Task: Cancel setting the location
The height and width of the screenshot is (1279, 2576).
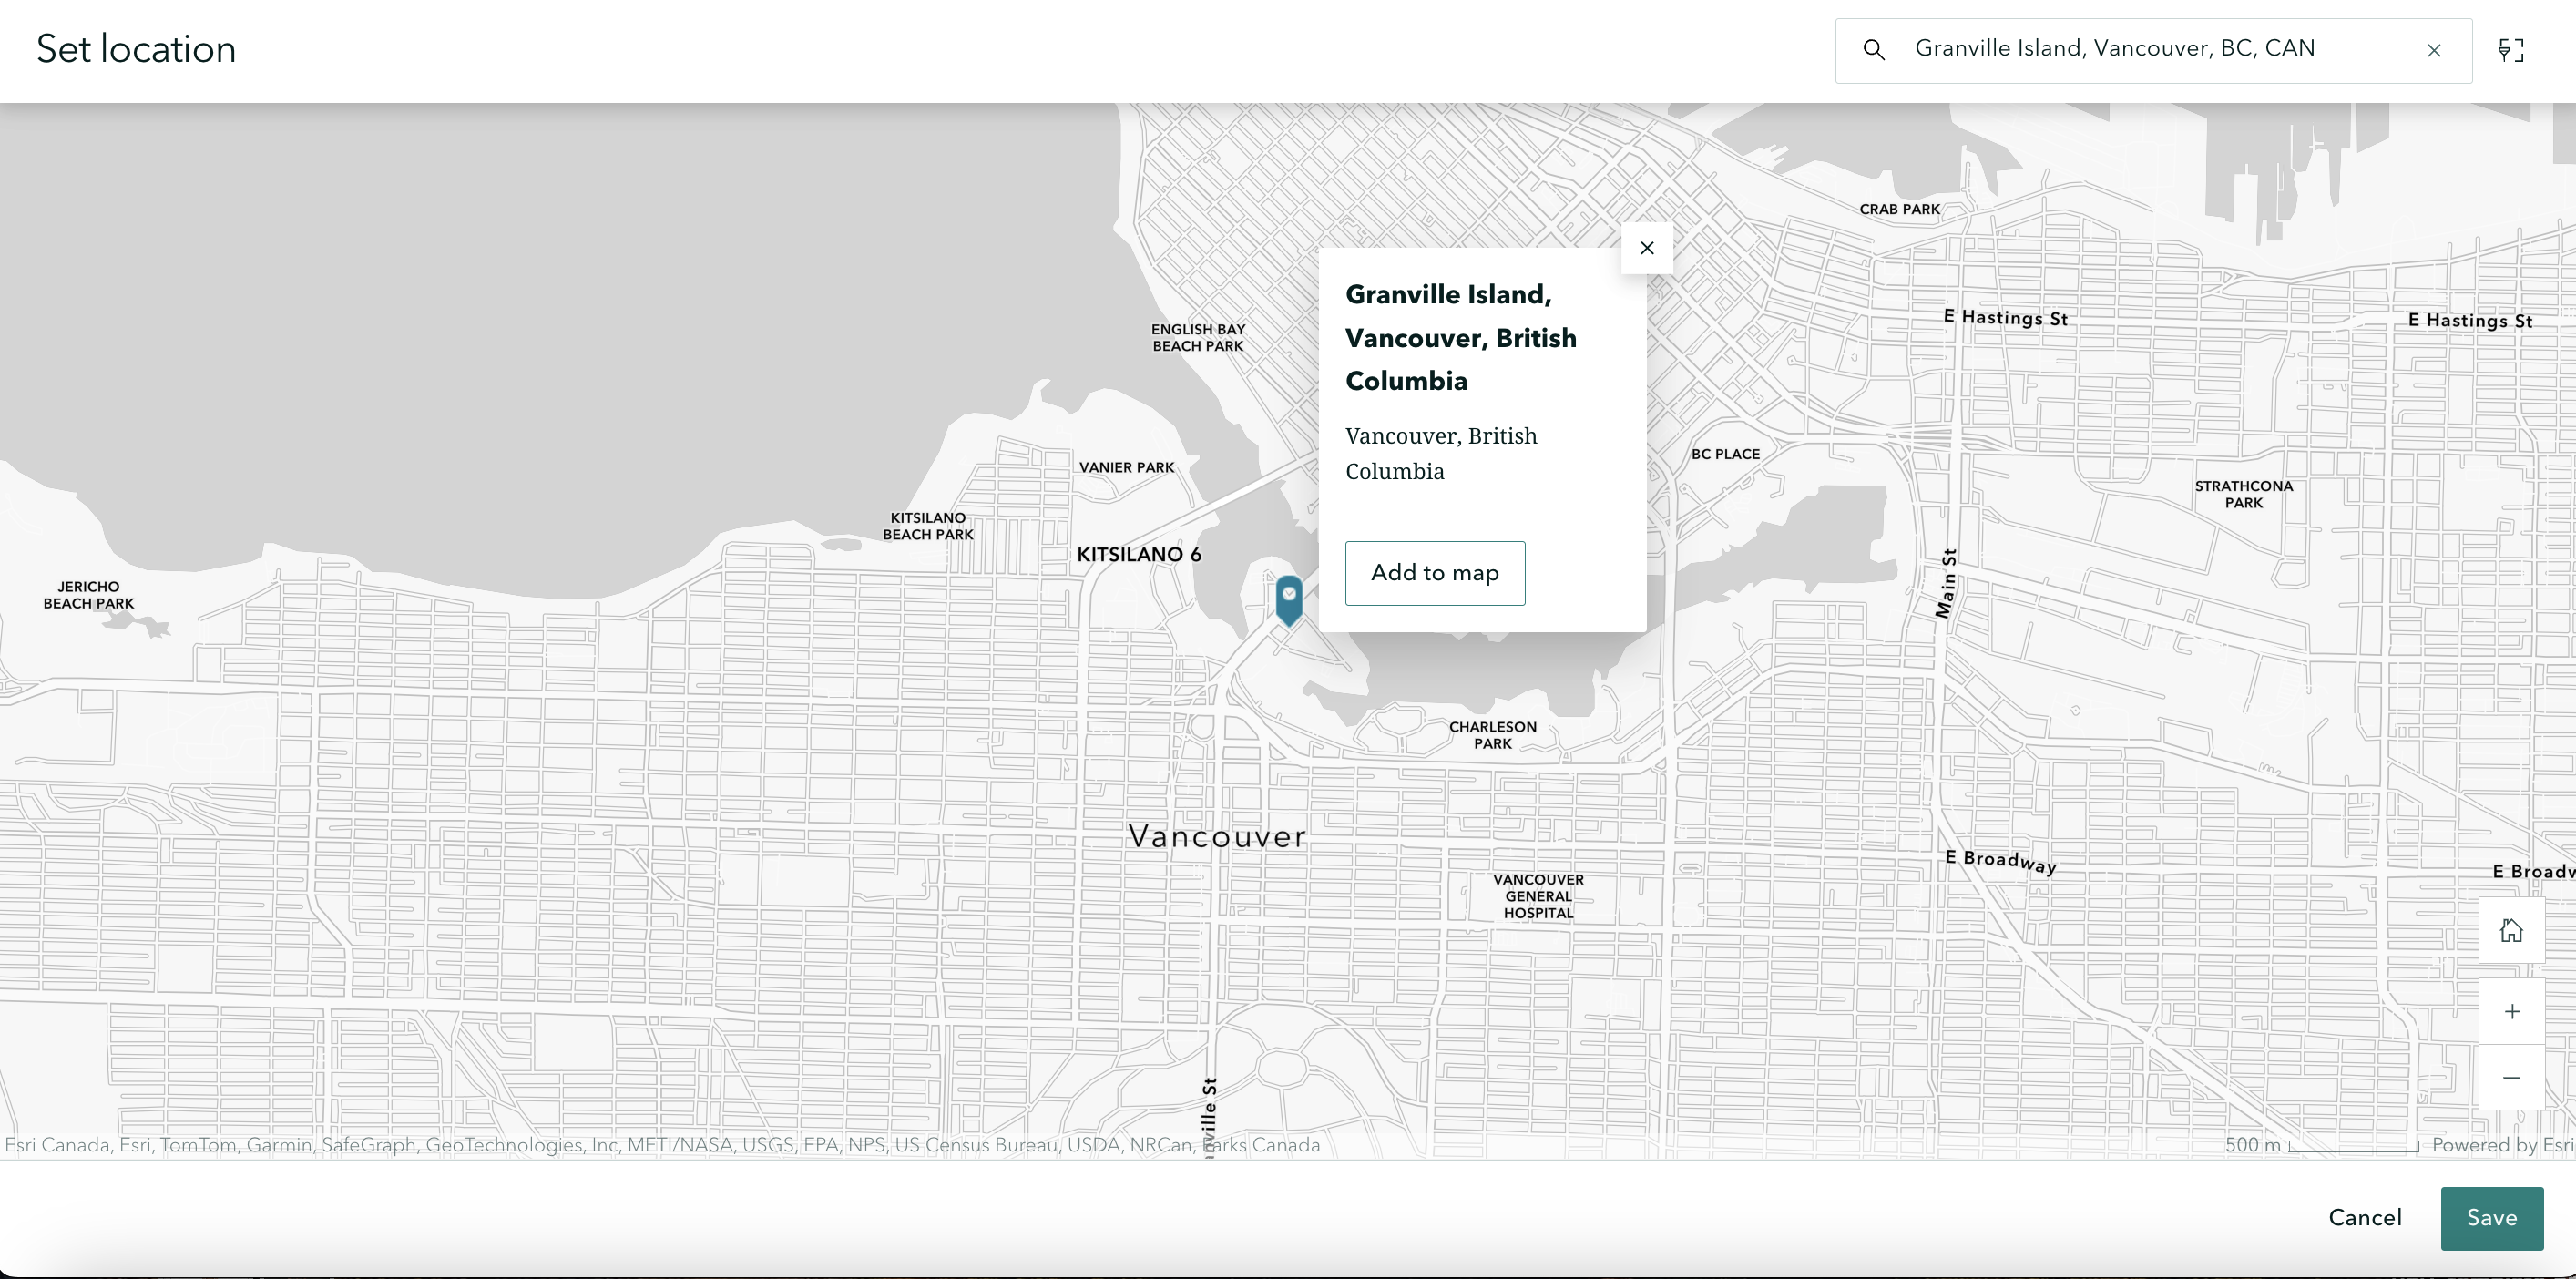Action: (x=2364, y=1217)
